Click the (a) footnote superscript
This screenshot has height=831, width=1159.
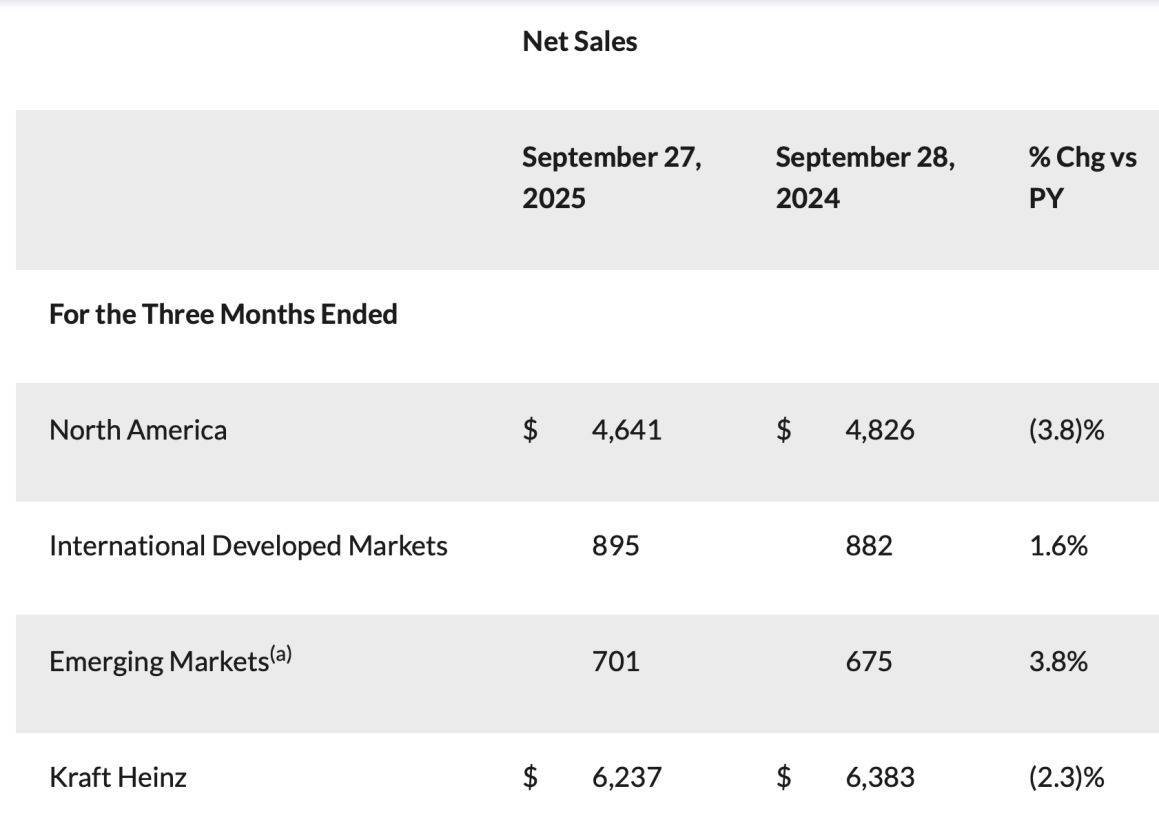[281, 655]
